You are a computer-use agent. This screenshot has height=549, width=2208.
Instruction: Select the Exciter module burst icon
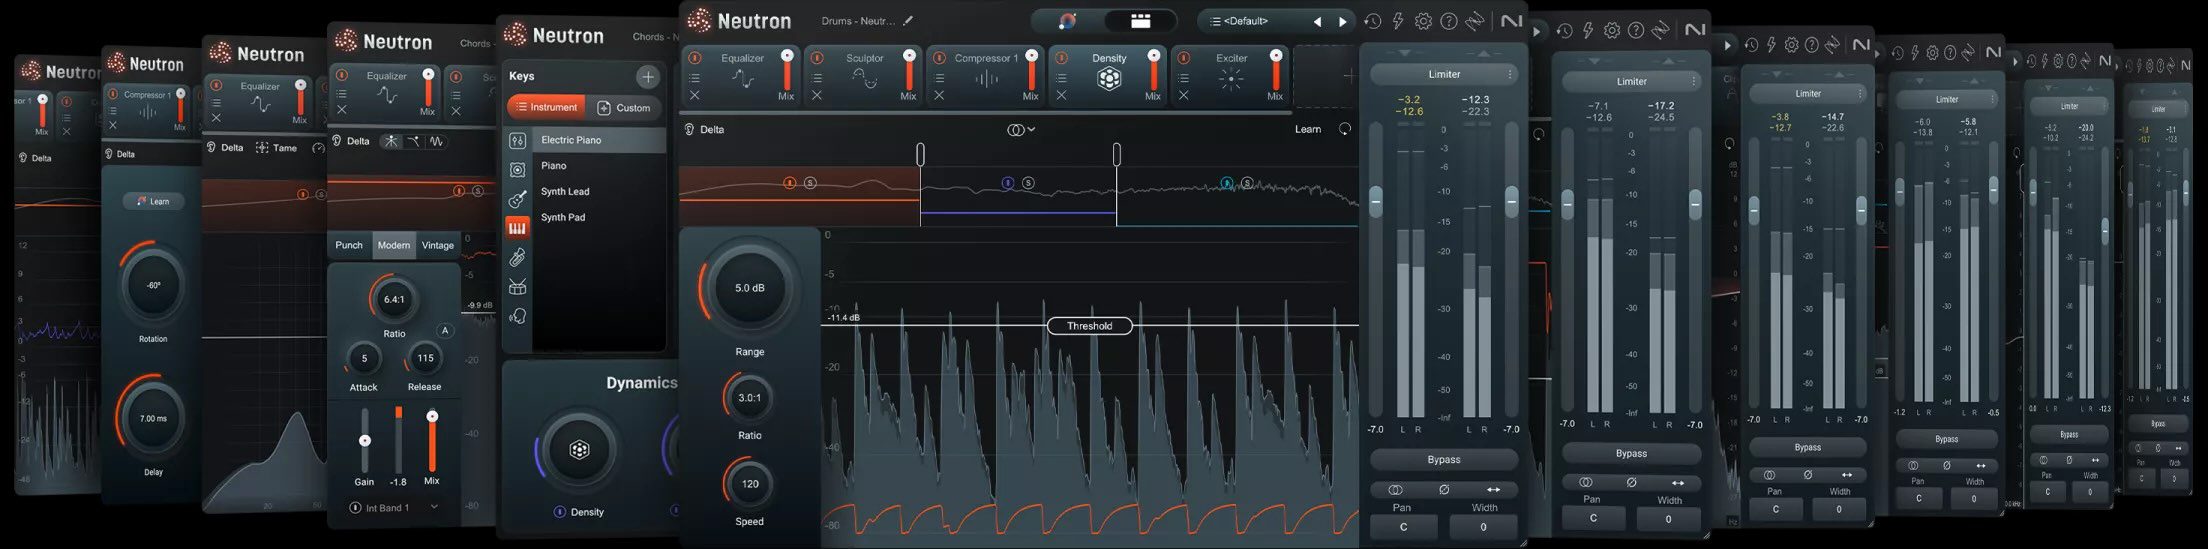coord(1231,80)
